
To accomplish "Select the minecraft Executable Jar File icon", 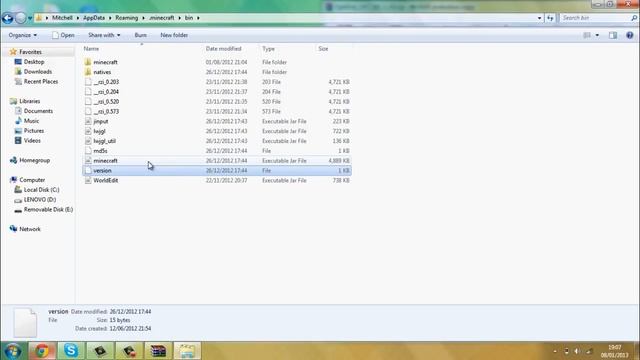I will coord(88,160).
